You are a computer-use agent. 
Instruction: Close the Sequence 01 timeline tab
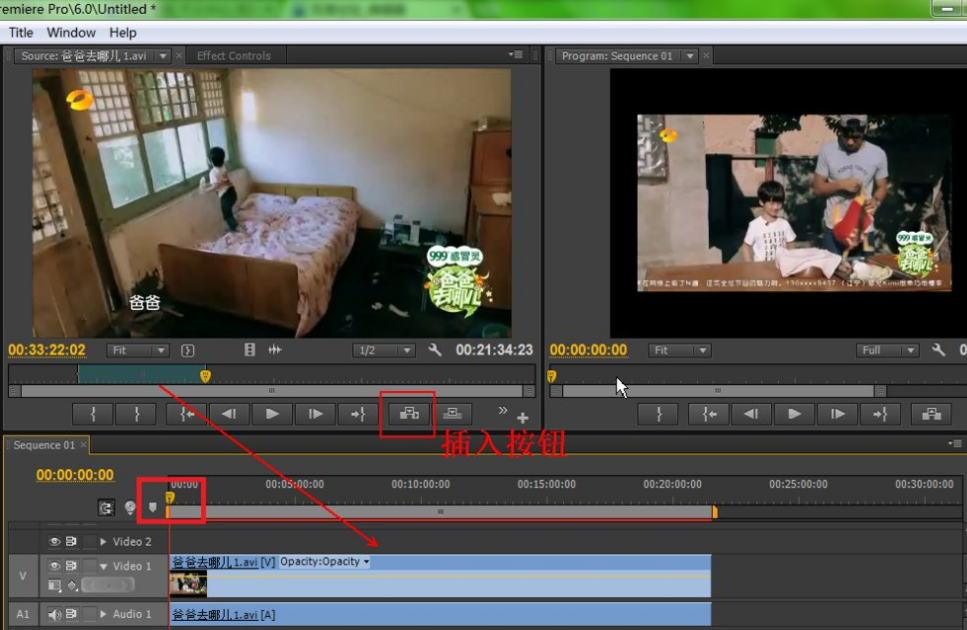tap(83, 444)
